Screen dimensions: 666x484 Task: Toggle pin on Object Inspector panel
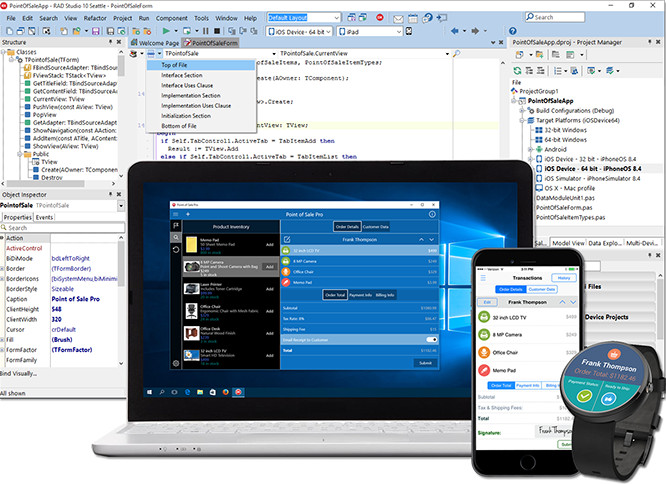click(110, 194)
